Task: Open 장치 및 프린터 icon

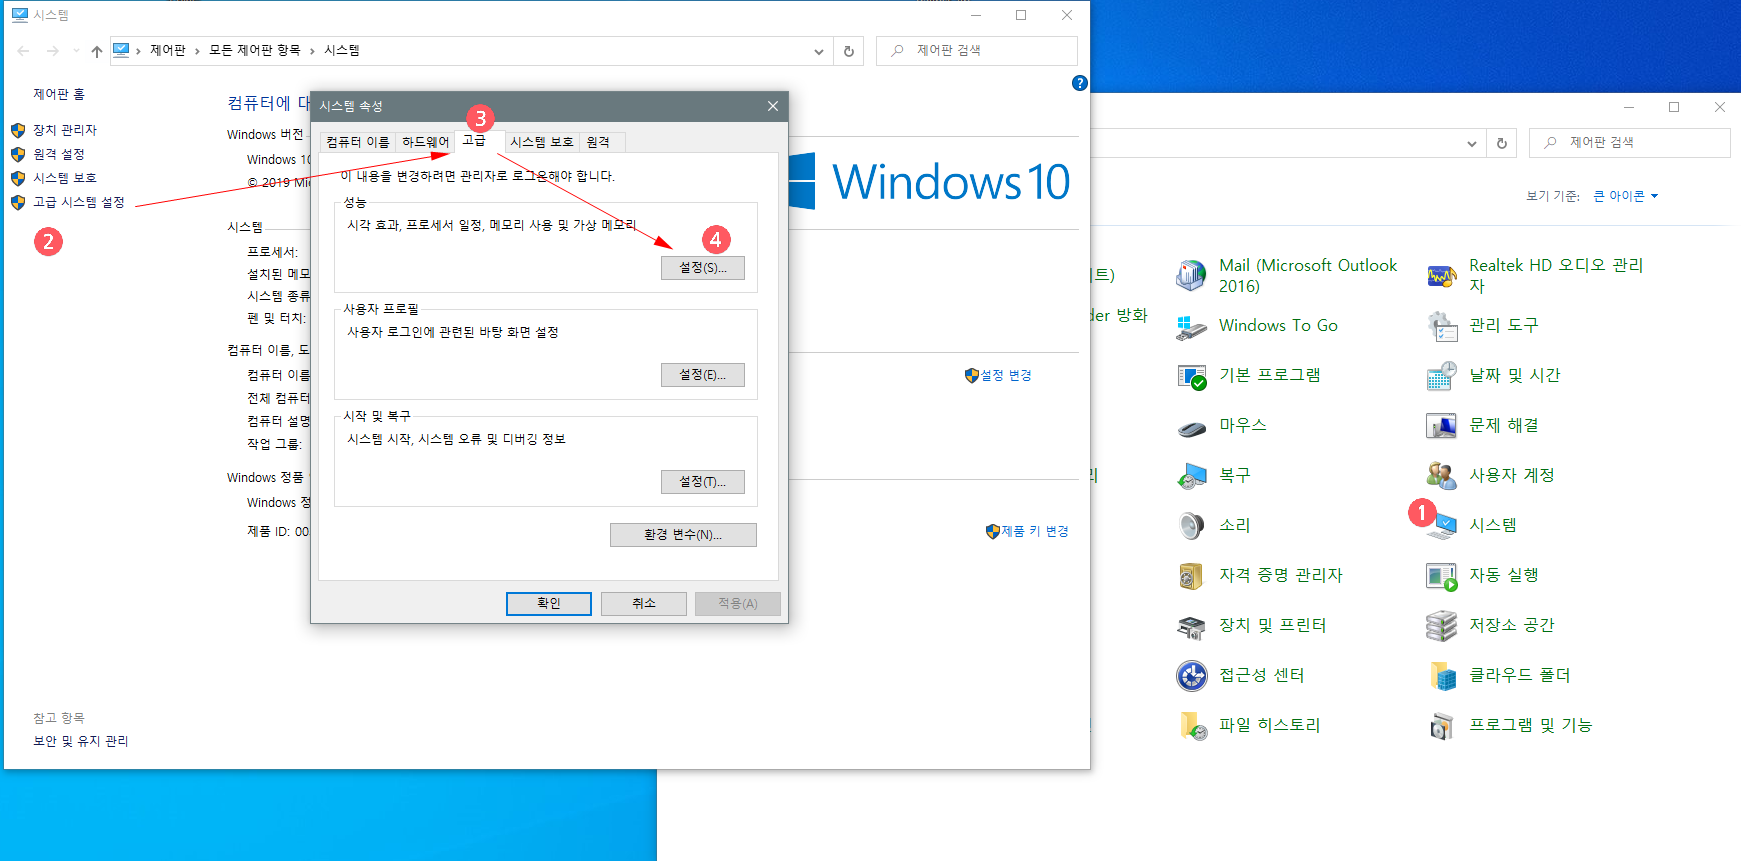Action: point(1191,626)
